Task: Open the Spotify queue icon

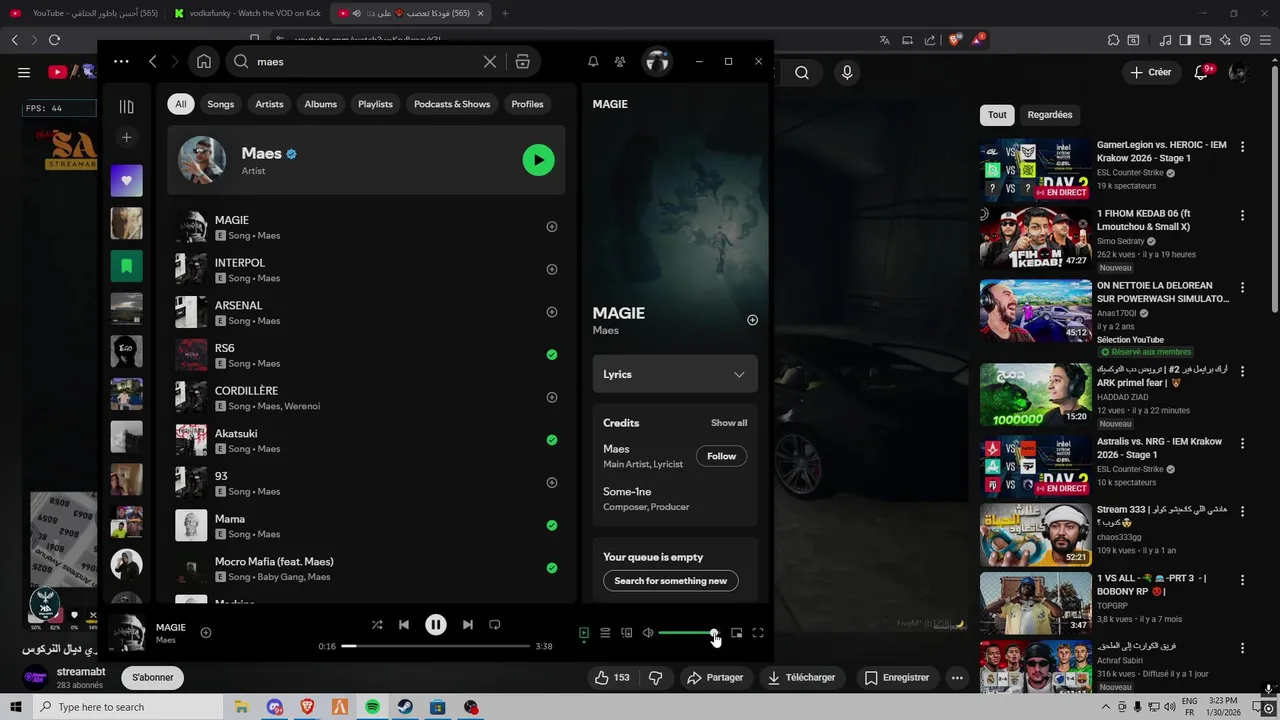Action: (605, 632)
